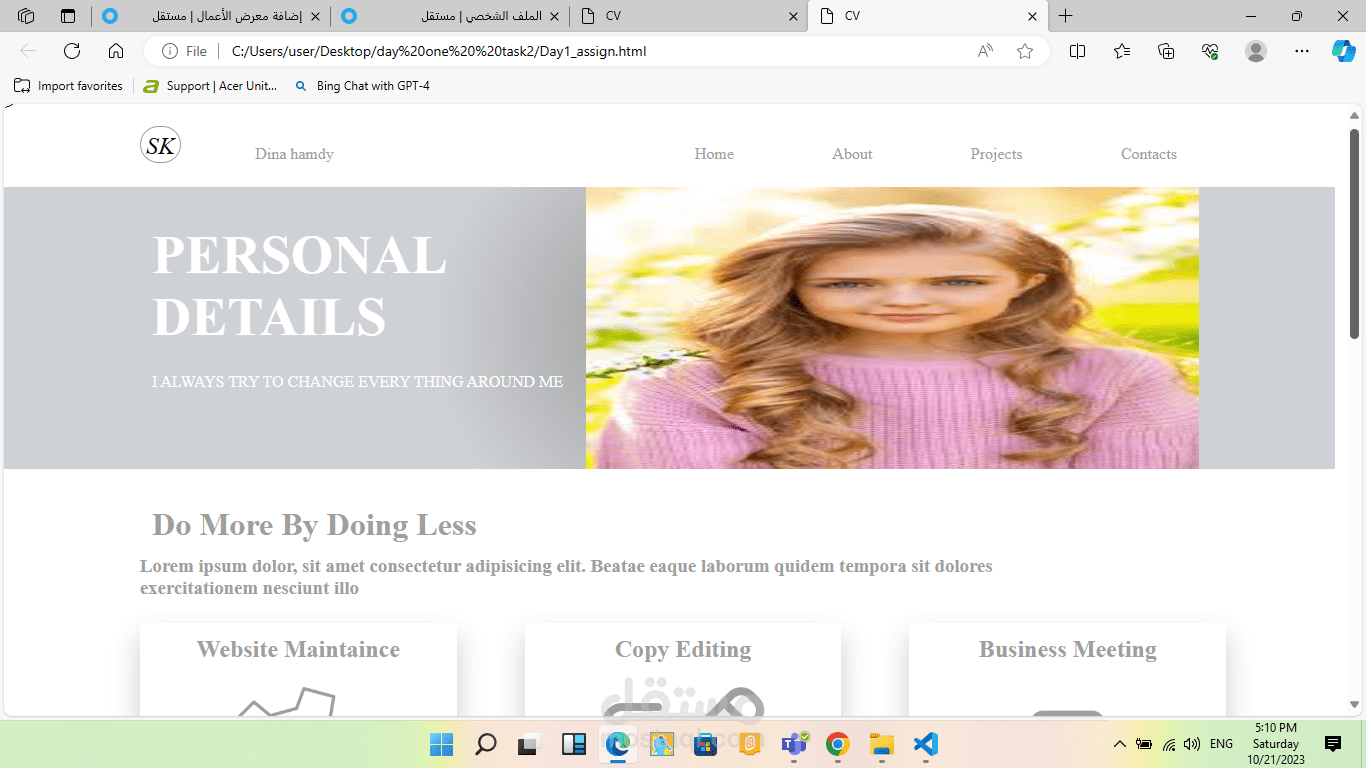Open the Wi-Fi network tray icon
The image size is (1366, 768).
click(x=1169, y=744)
